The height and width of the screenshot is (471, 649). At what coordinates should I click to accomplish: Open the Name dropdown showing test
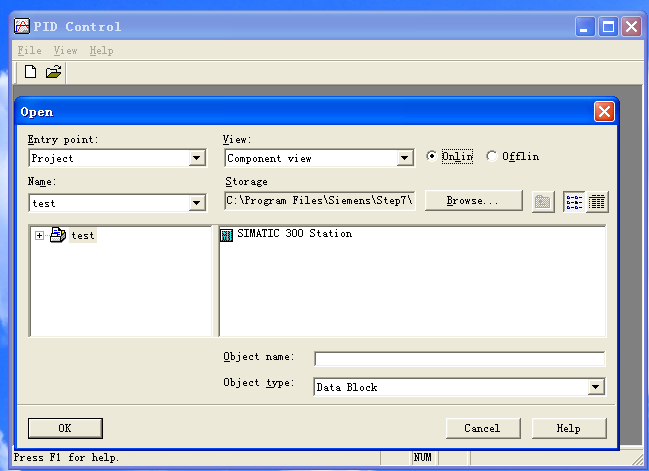pyautogui.click(x=197, y=203)
